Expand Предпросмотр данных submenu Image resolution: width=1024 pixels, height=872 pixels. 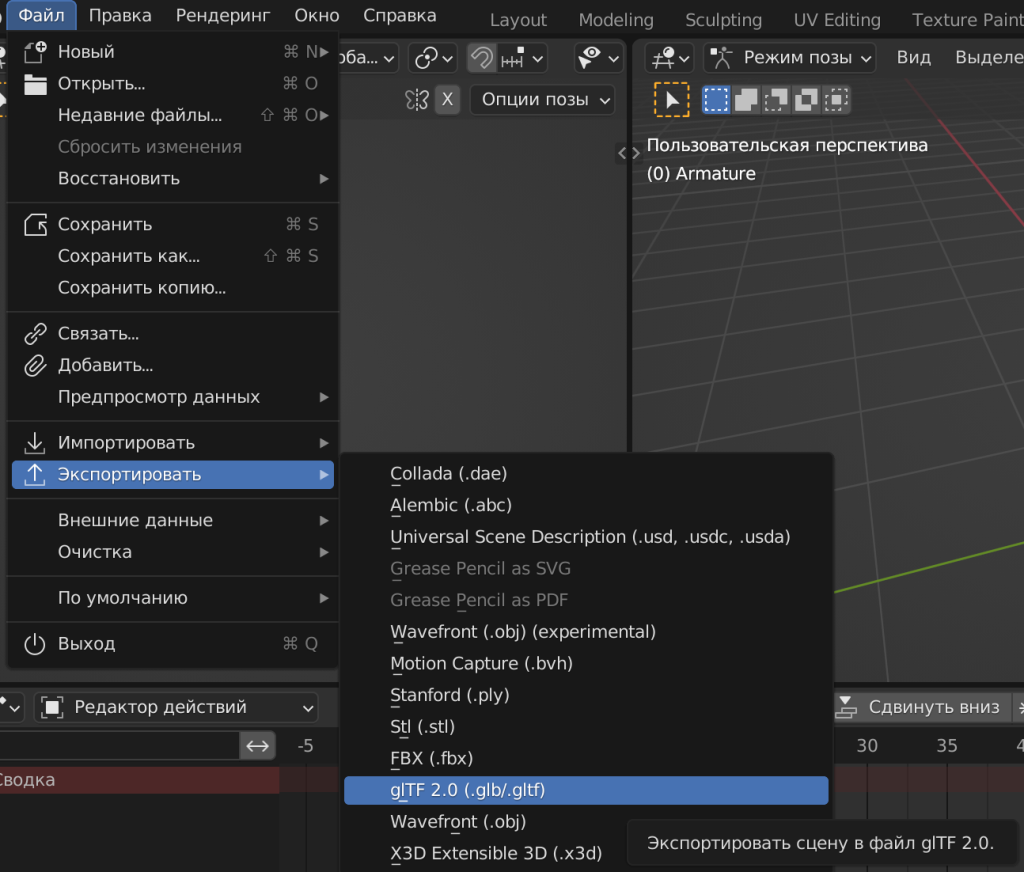click(173, 396)
